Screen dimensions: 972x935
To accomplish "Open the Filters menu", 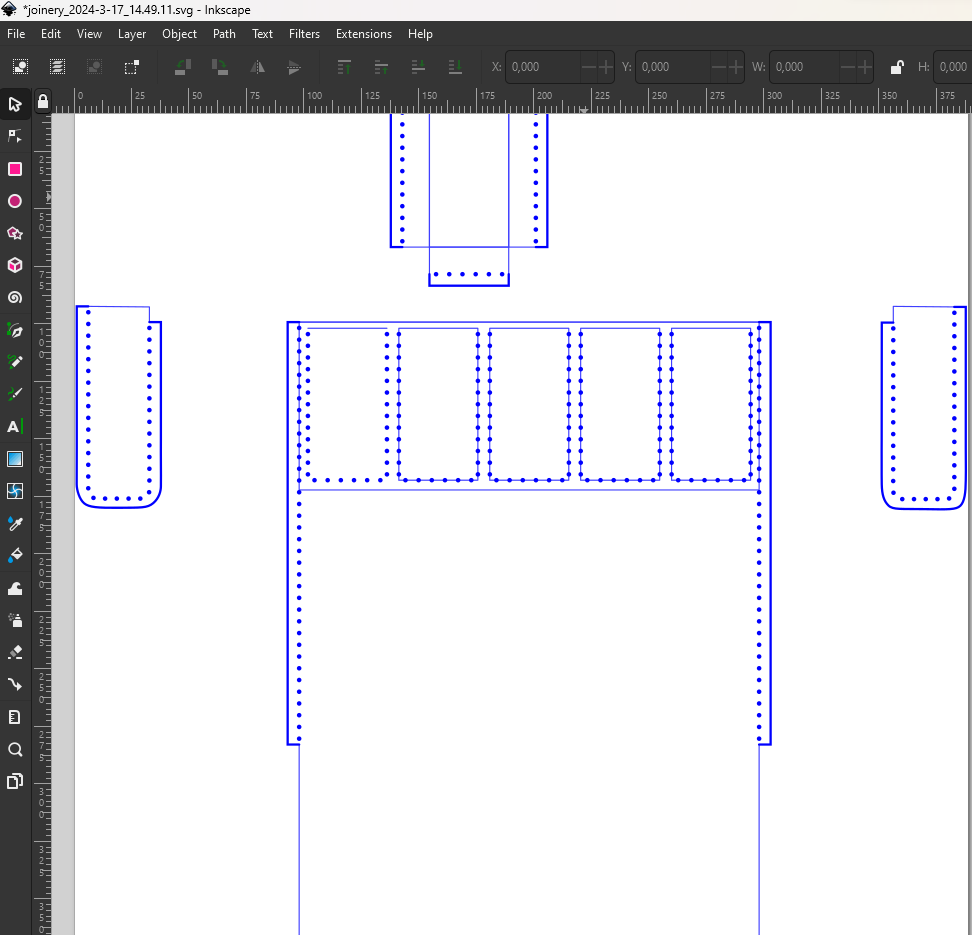I will 304,34.
